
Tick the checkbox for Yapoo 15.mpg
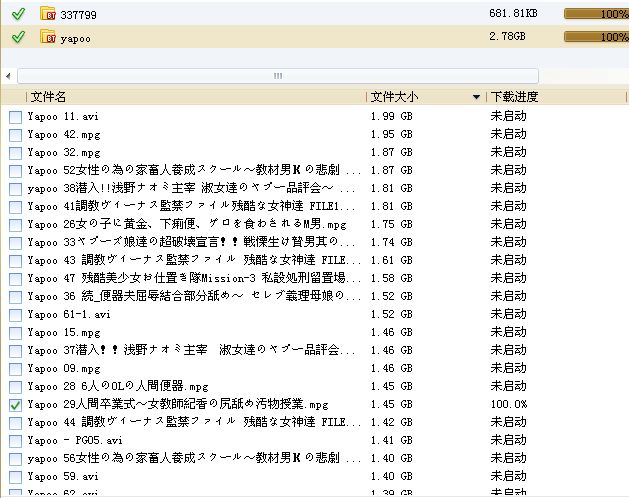tap(15, 333)
